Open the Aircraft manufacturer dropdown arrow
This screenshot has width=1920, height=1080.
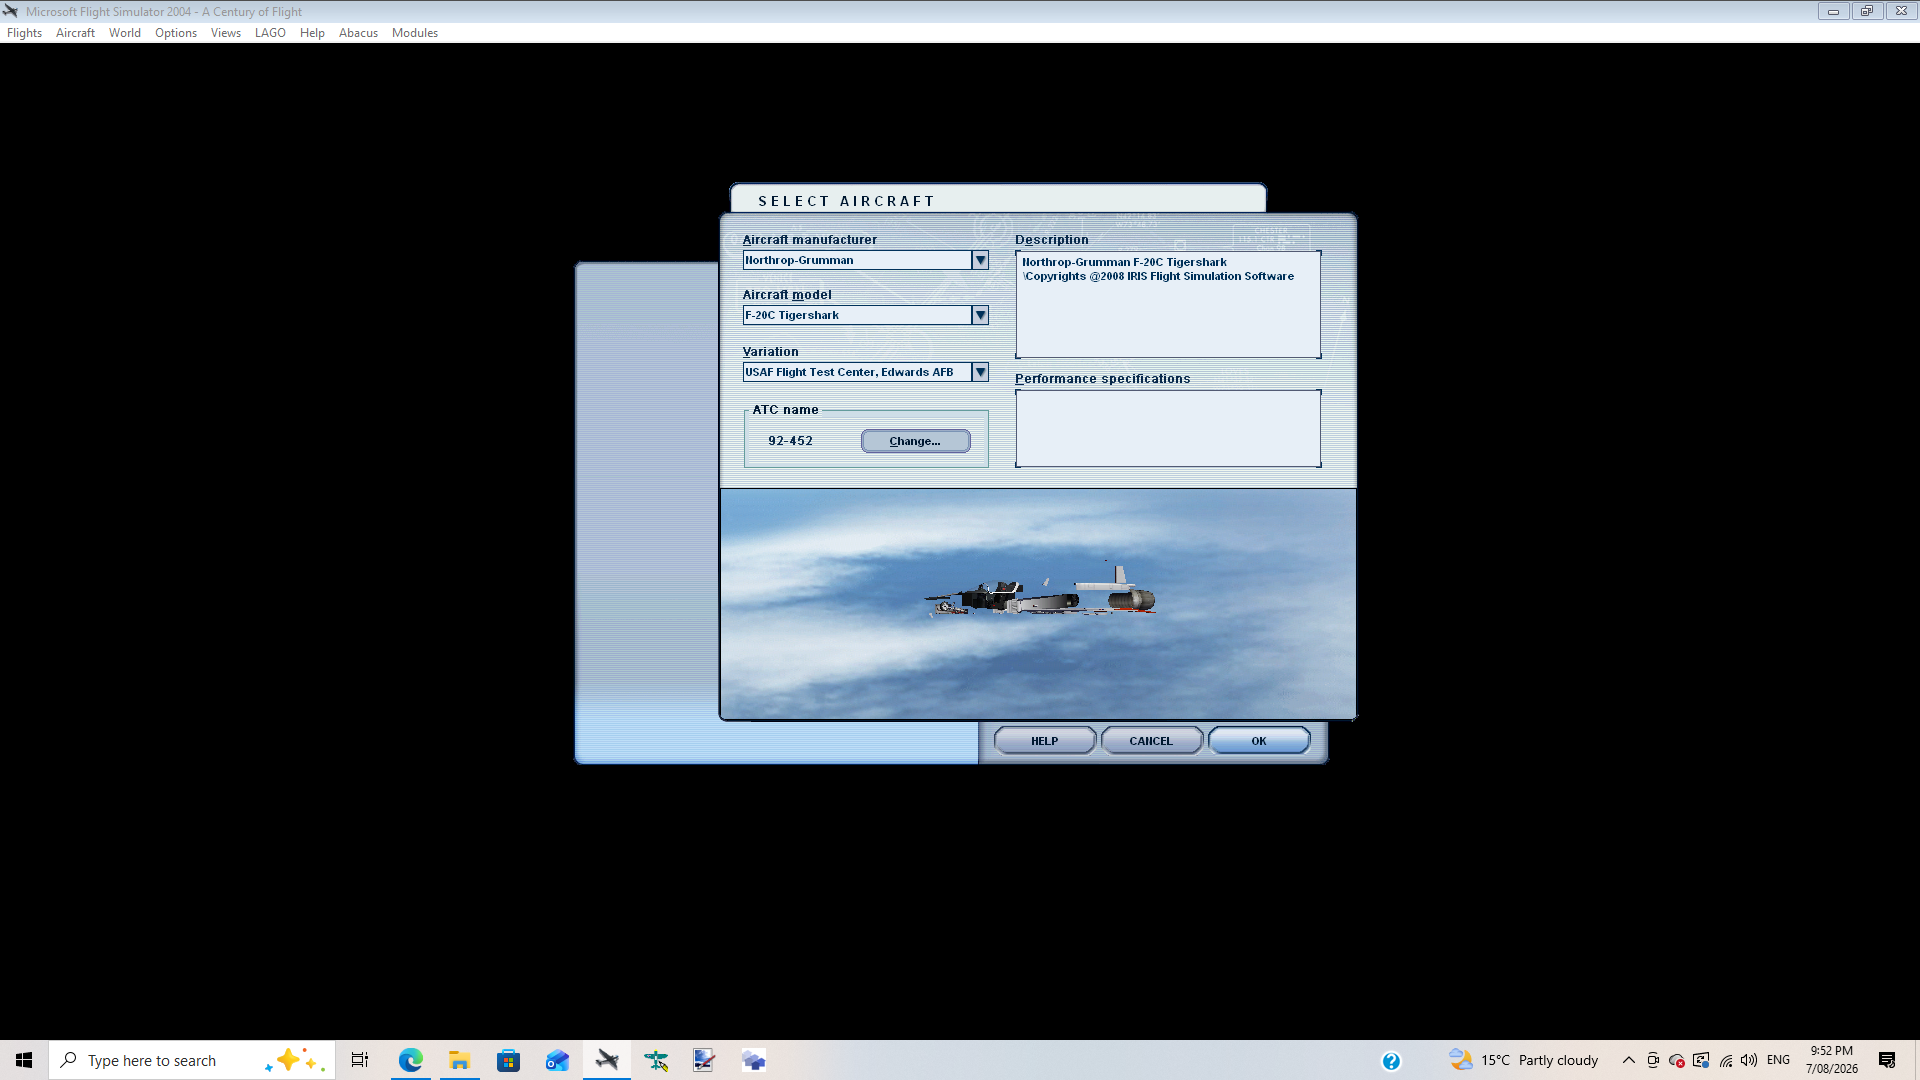(x=980, y=260)
